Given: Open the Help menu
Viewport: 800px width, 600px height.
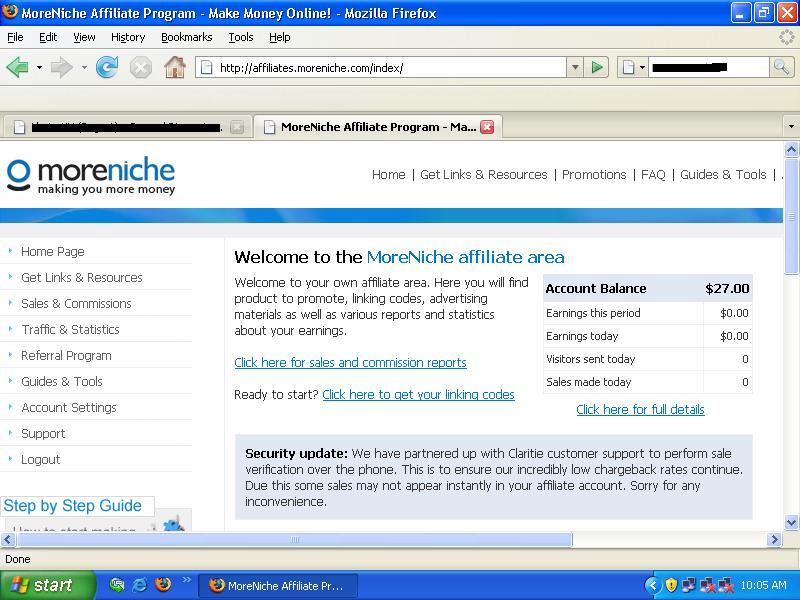Looking at the screenshot, I should (x=280, y=37).
